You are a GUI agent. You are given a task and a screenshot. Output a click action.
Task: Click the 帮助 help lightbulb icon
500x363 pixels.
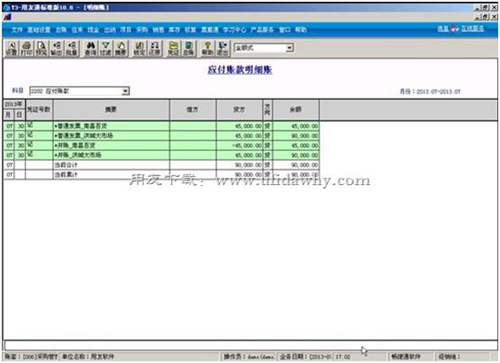207,48
